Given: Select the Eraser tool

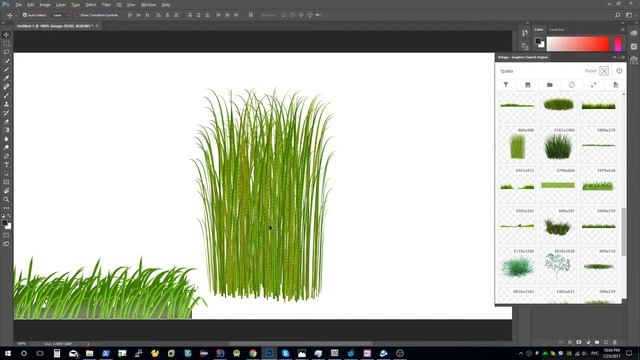Looking at the screenshot, I should pos(6,121).
